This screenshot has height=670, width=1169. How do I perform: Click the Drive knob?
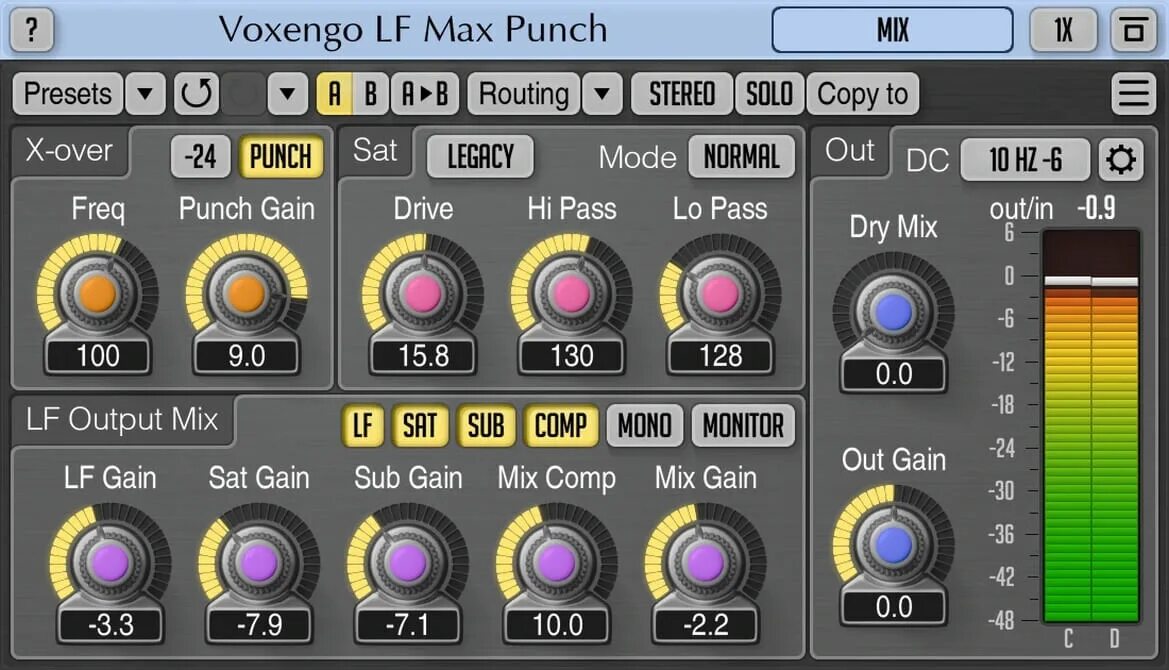tap(423, 293)
